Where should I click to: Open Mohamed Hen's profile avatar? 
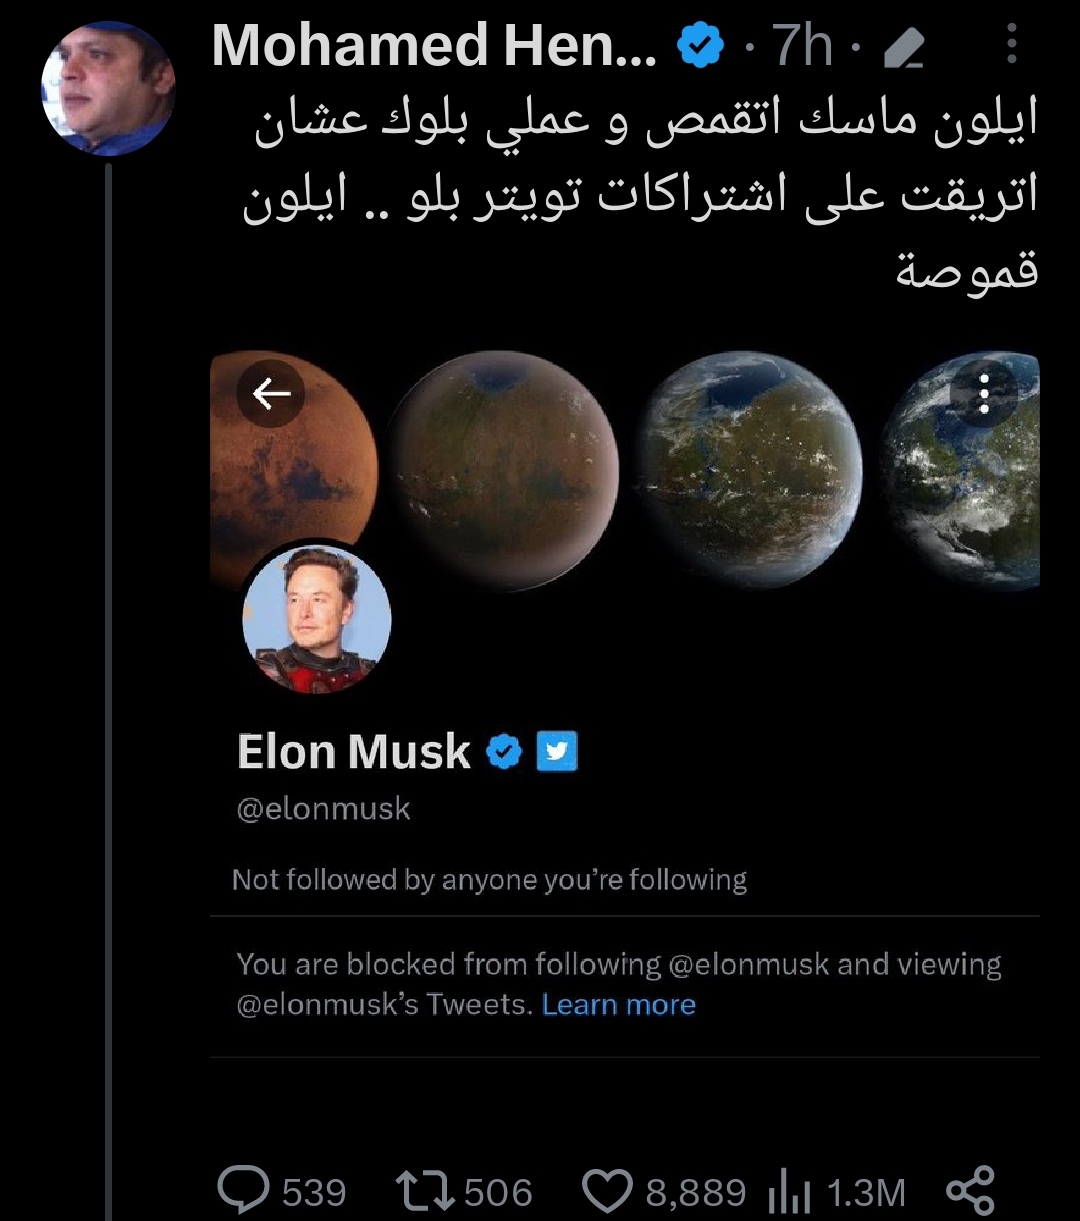(108, 89)
